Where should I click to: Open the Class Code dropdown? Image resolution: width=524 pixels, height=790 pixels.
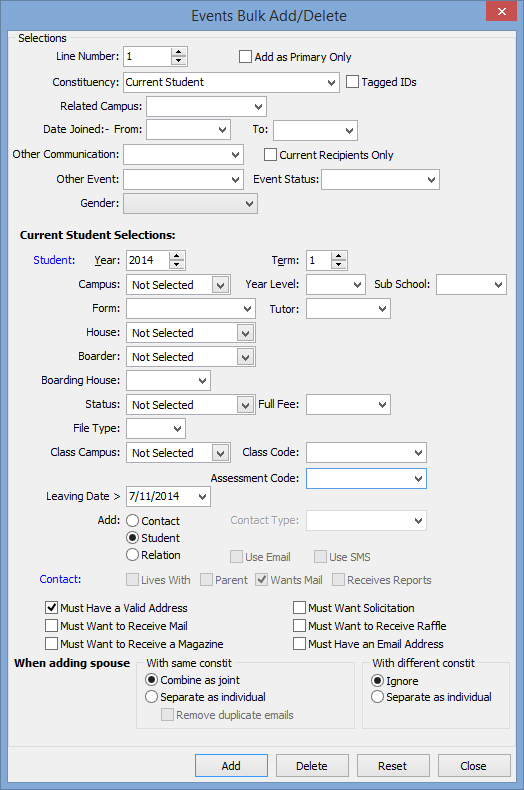(418, 452)
